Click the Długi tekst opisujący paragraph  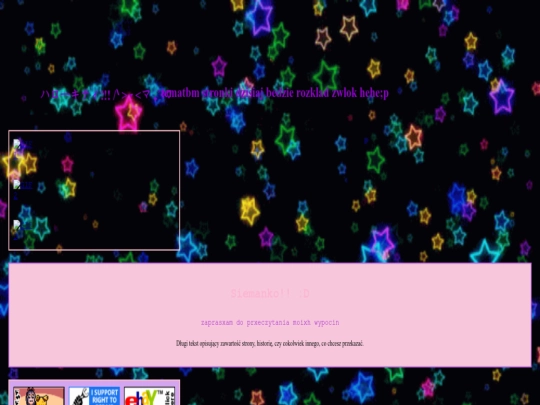tap(270, 343)
